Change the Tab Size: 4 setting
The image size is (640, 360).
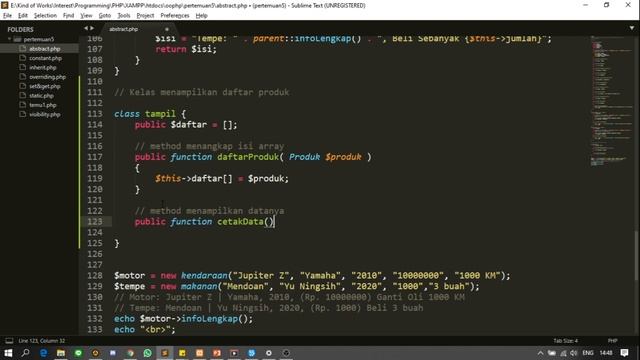(565, 341)
